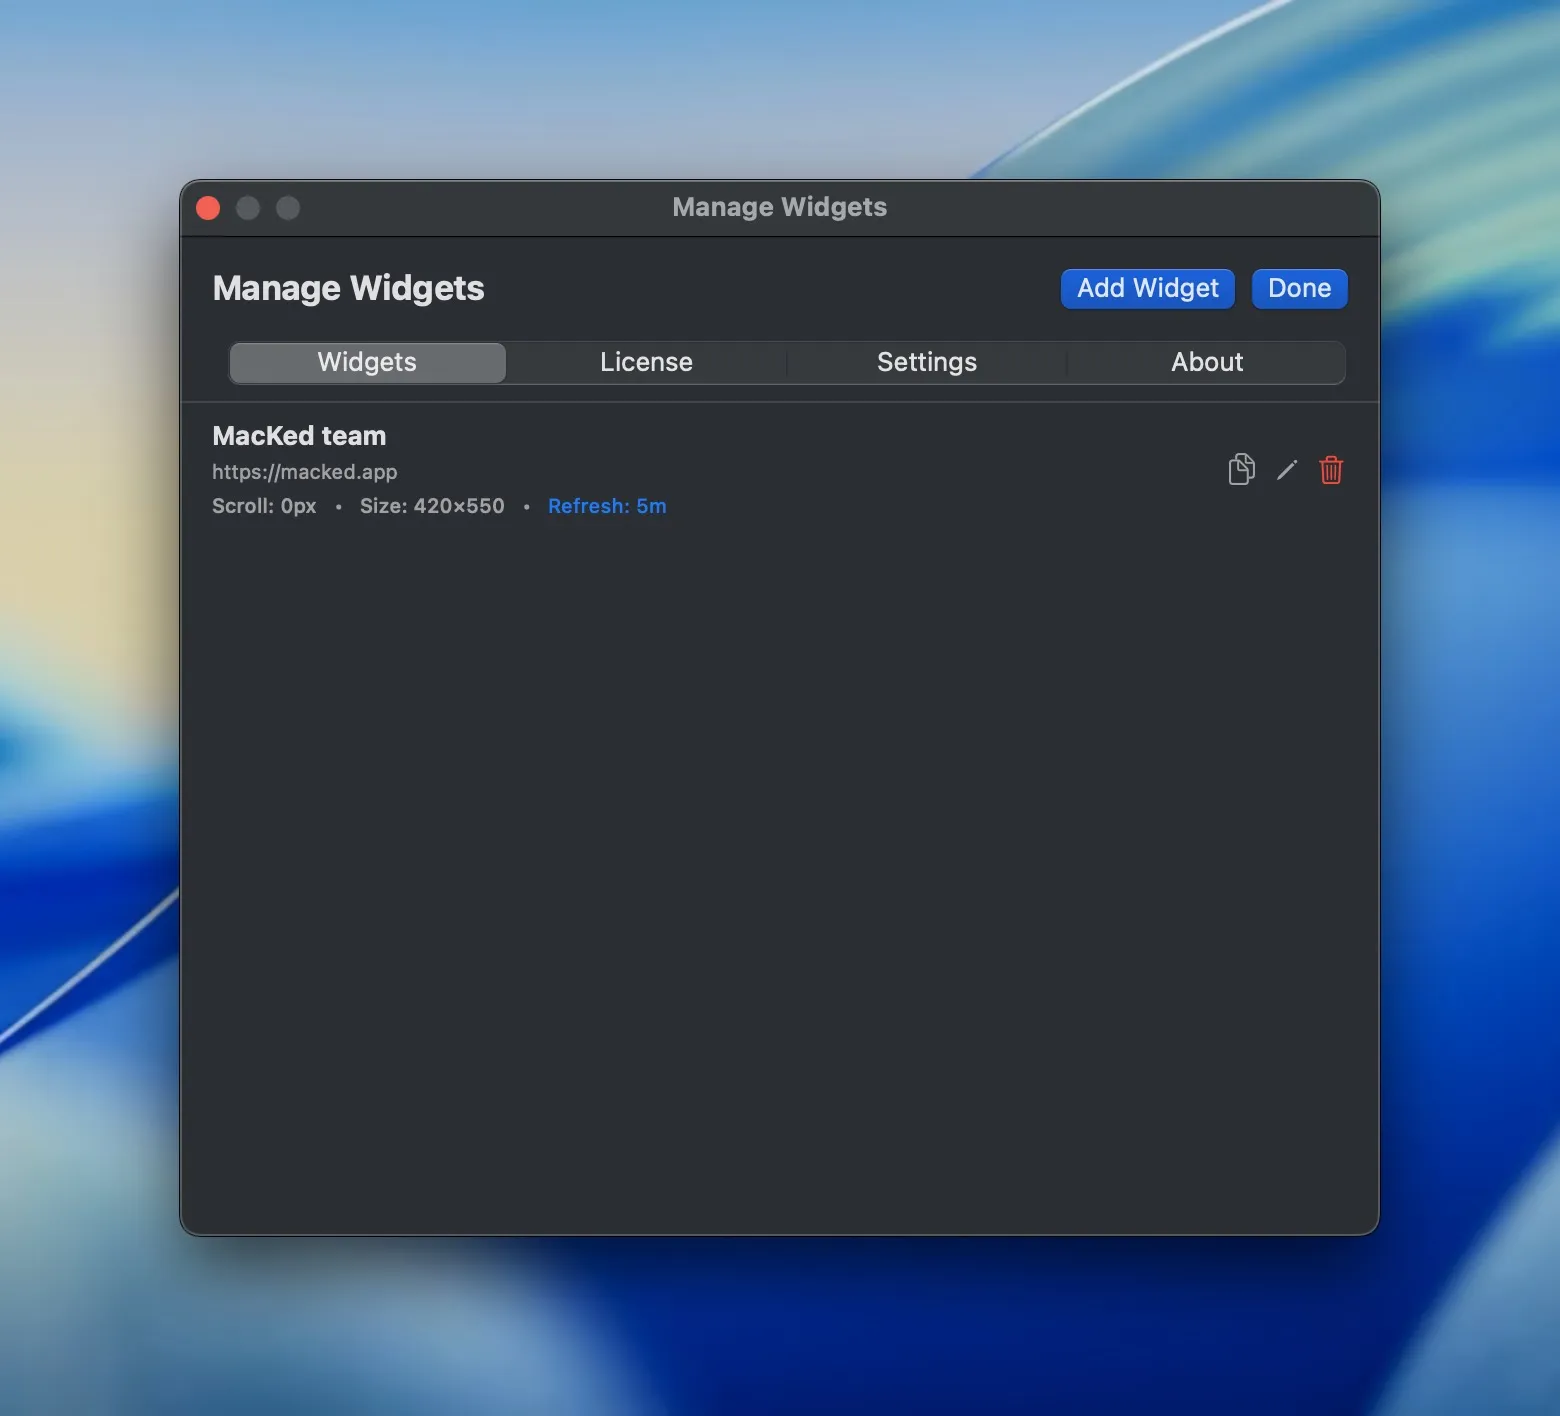Duplicate the MacKed team widget
Image resolution: width=1560 pixels, height=1416 pixels.
pyautogui.click(x=1241, y=469)
